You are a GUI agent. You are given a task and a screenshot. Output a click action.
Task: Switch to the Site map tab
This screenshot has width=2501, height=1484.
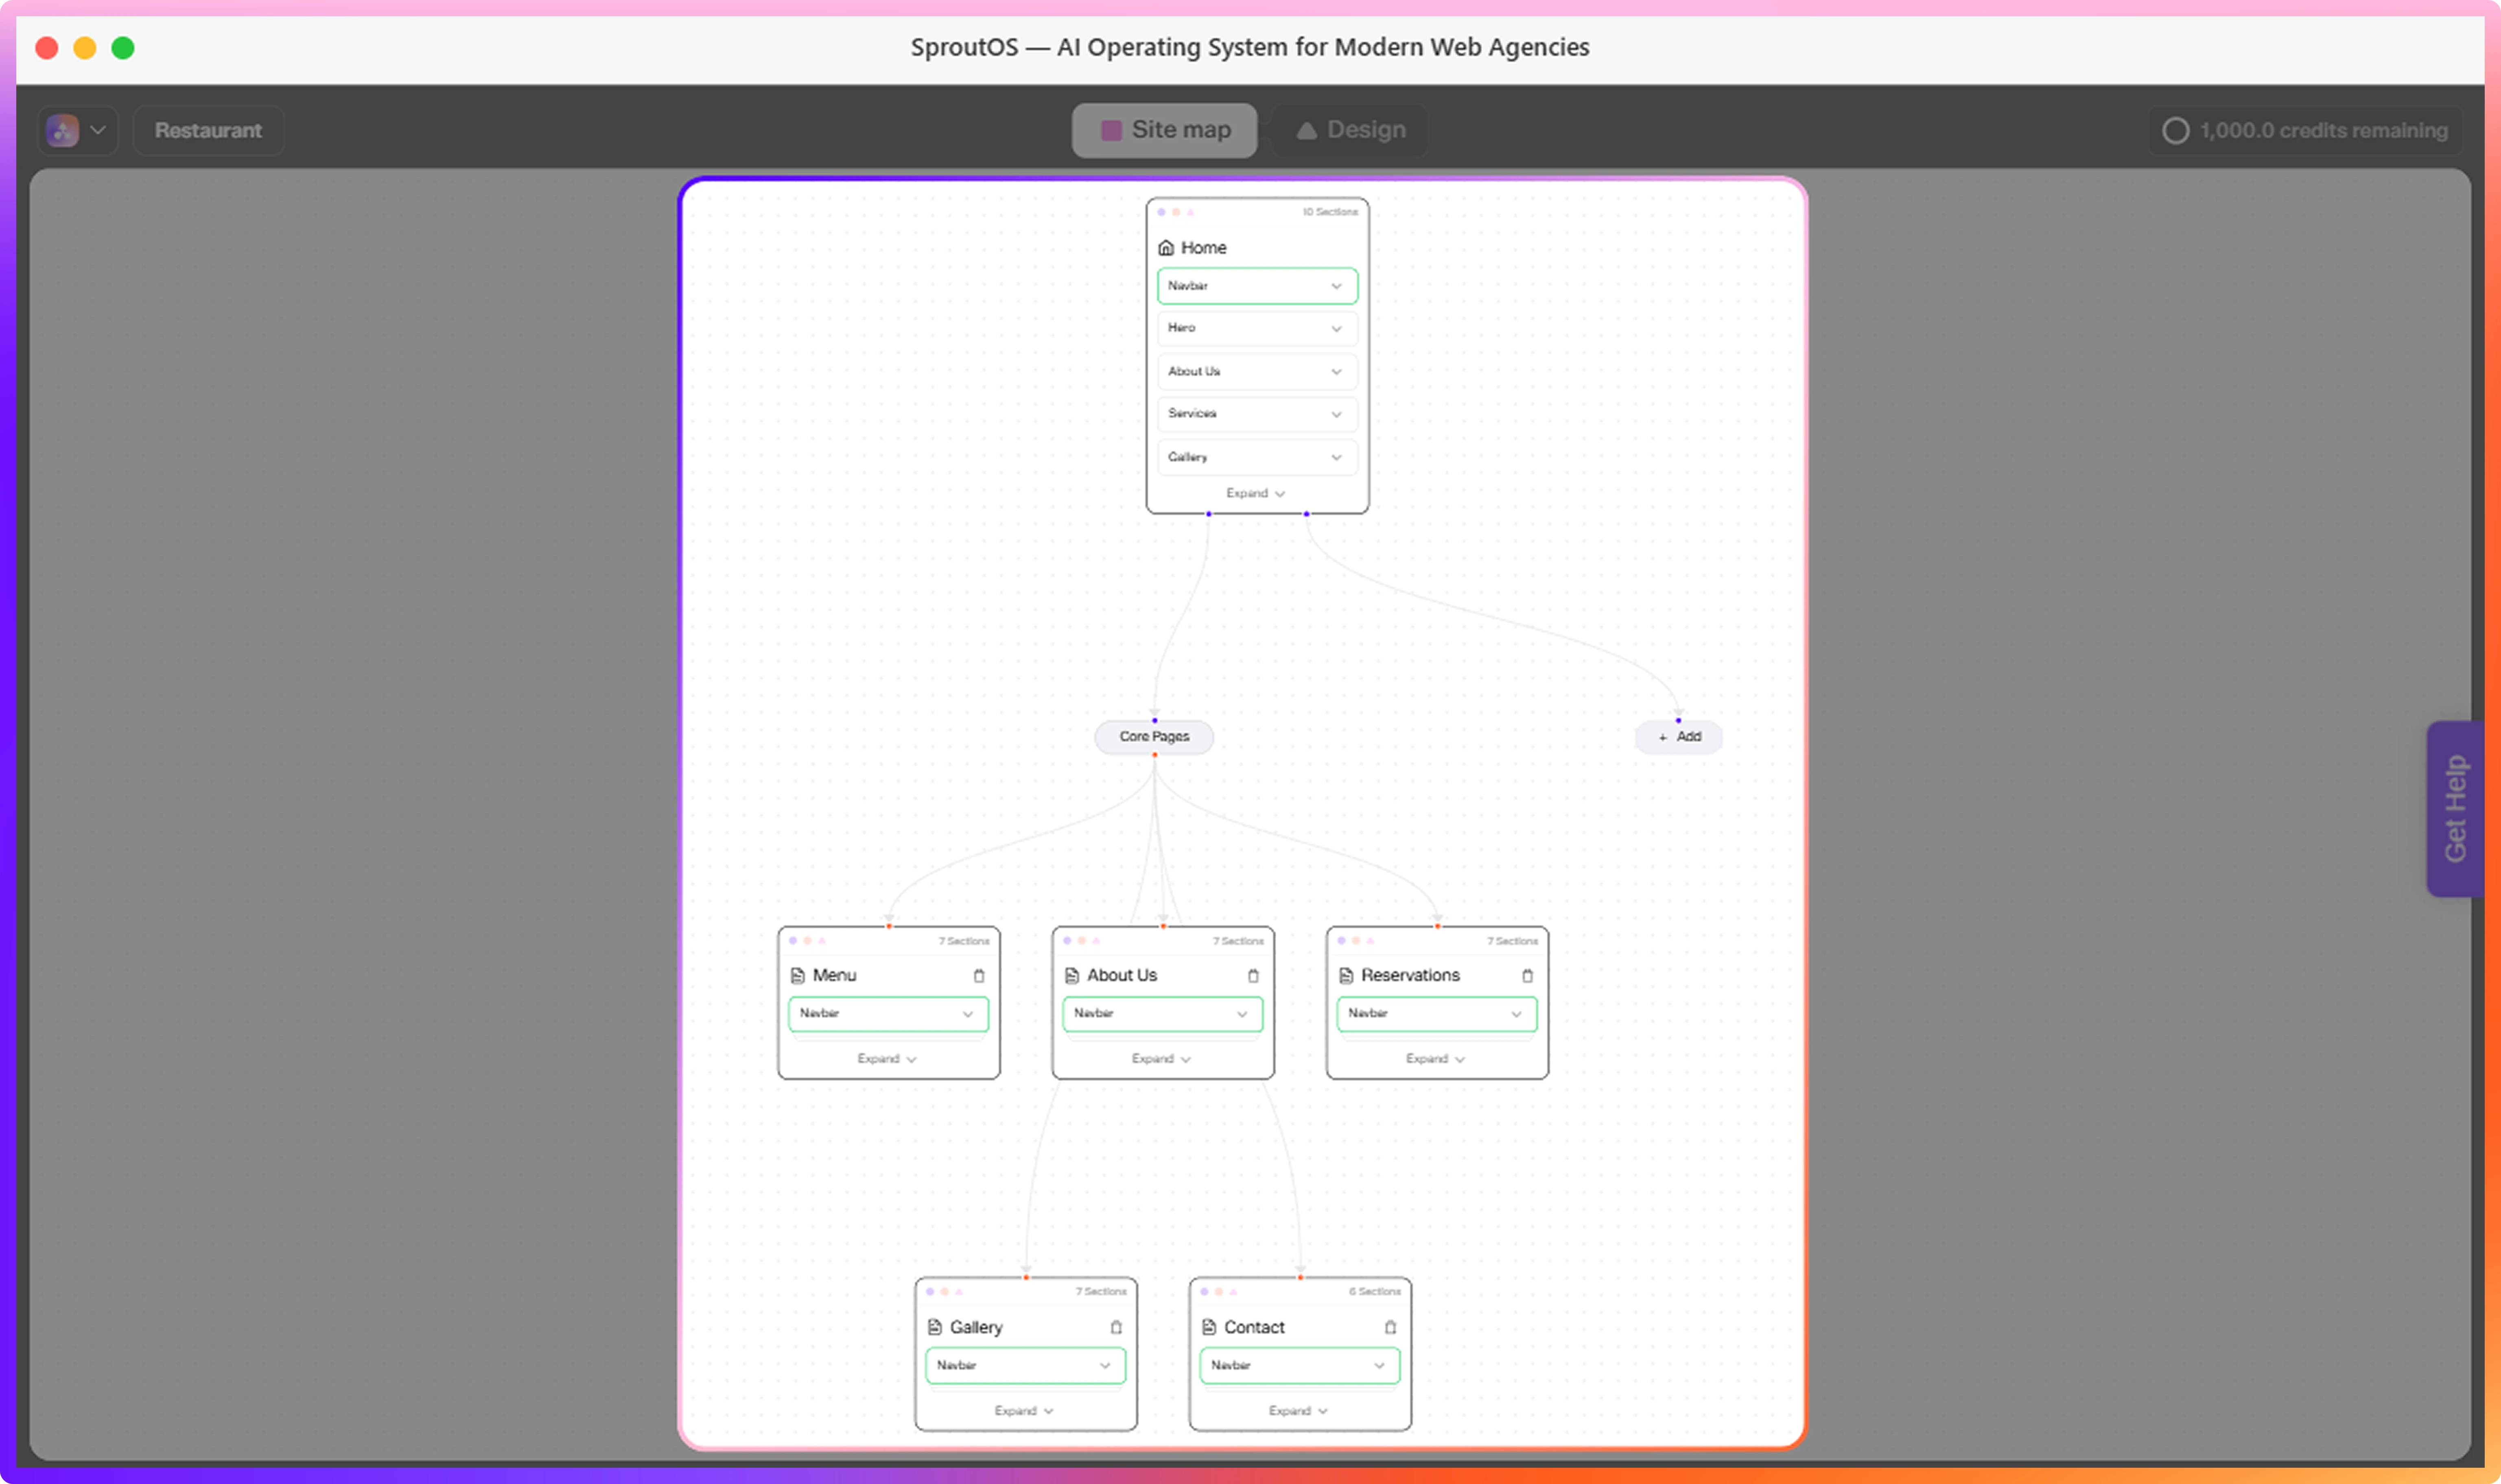coord(1164,130)
